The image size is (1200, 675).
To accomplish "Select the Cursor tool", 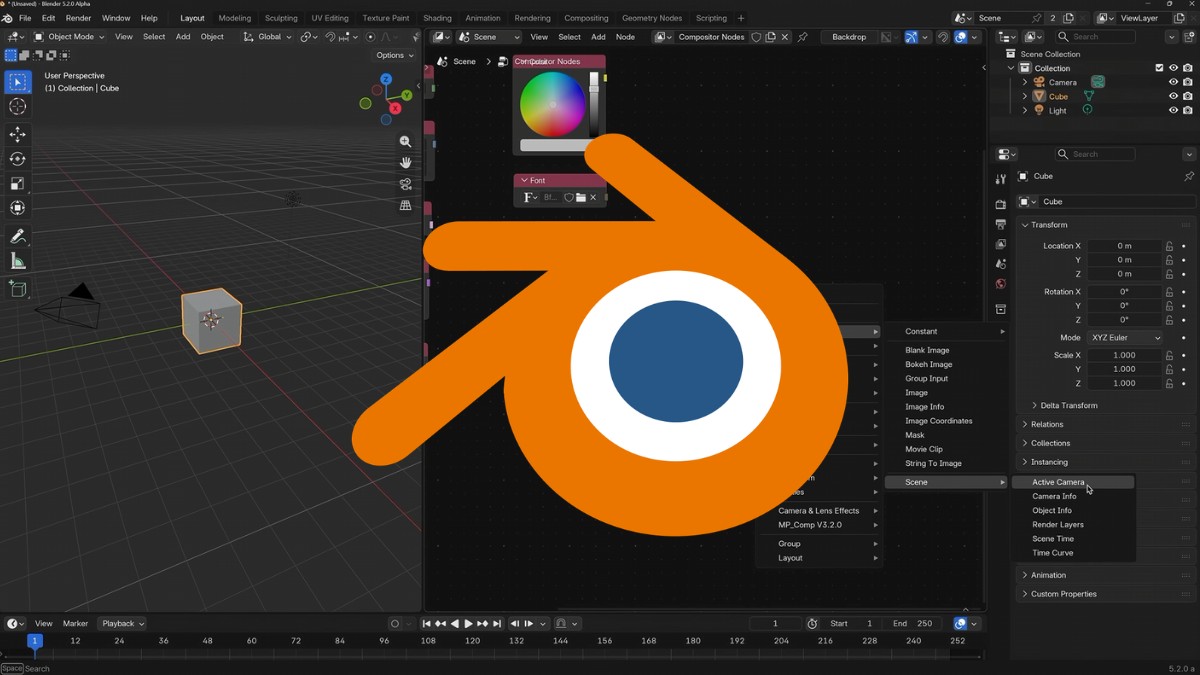I will tap(18, 106).
